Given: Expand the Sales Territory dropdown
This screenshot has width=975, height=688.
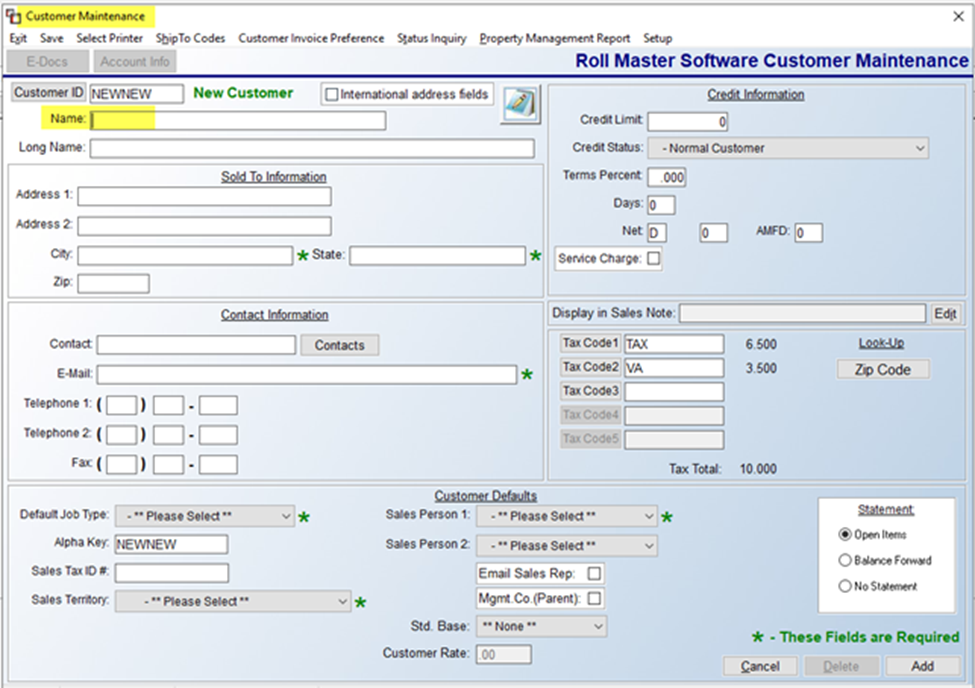Looking at the screenshot, I should pos(232,601).
